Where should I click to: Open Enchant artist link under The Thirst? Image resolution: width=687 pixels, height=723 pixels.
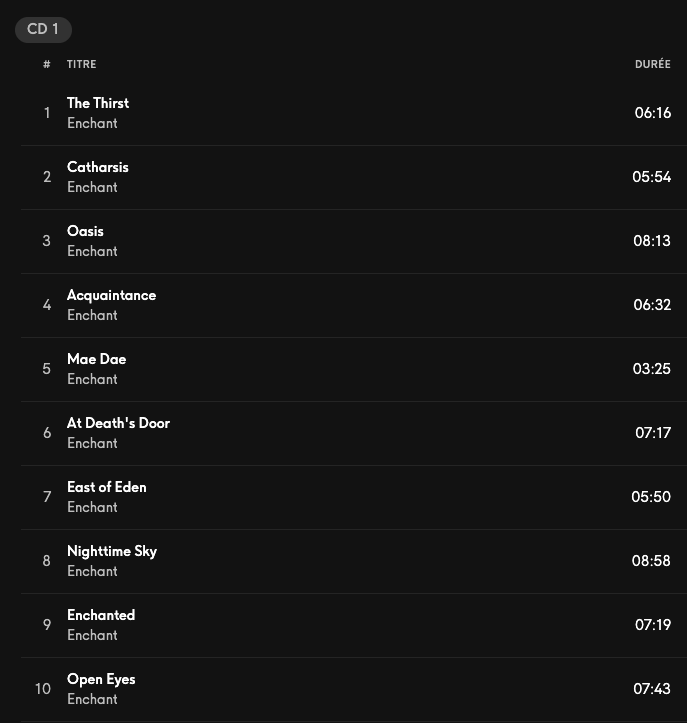tap(92, 123)
